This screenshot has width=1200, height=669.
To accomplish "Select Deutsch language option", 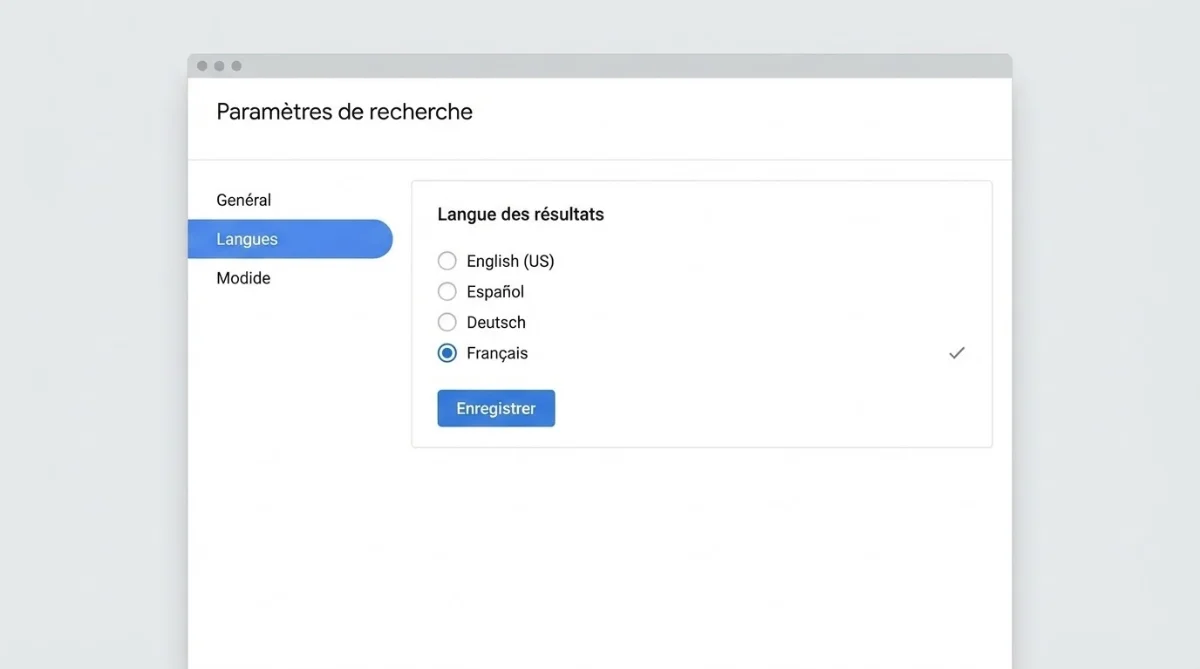I will (447, 322).
